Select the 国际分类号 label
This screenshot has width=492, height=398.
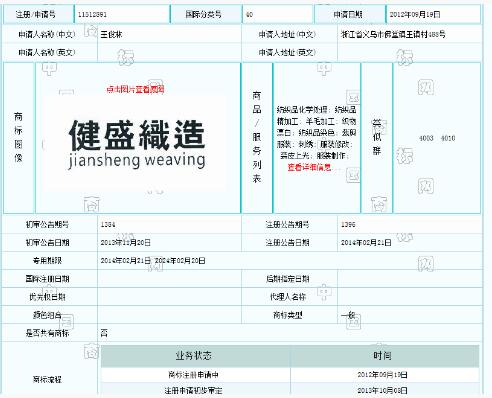(x=204, y=14)
